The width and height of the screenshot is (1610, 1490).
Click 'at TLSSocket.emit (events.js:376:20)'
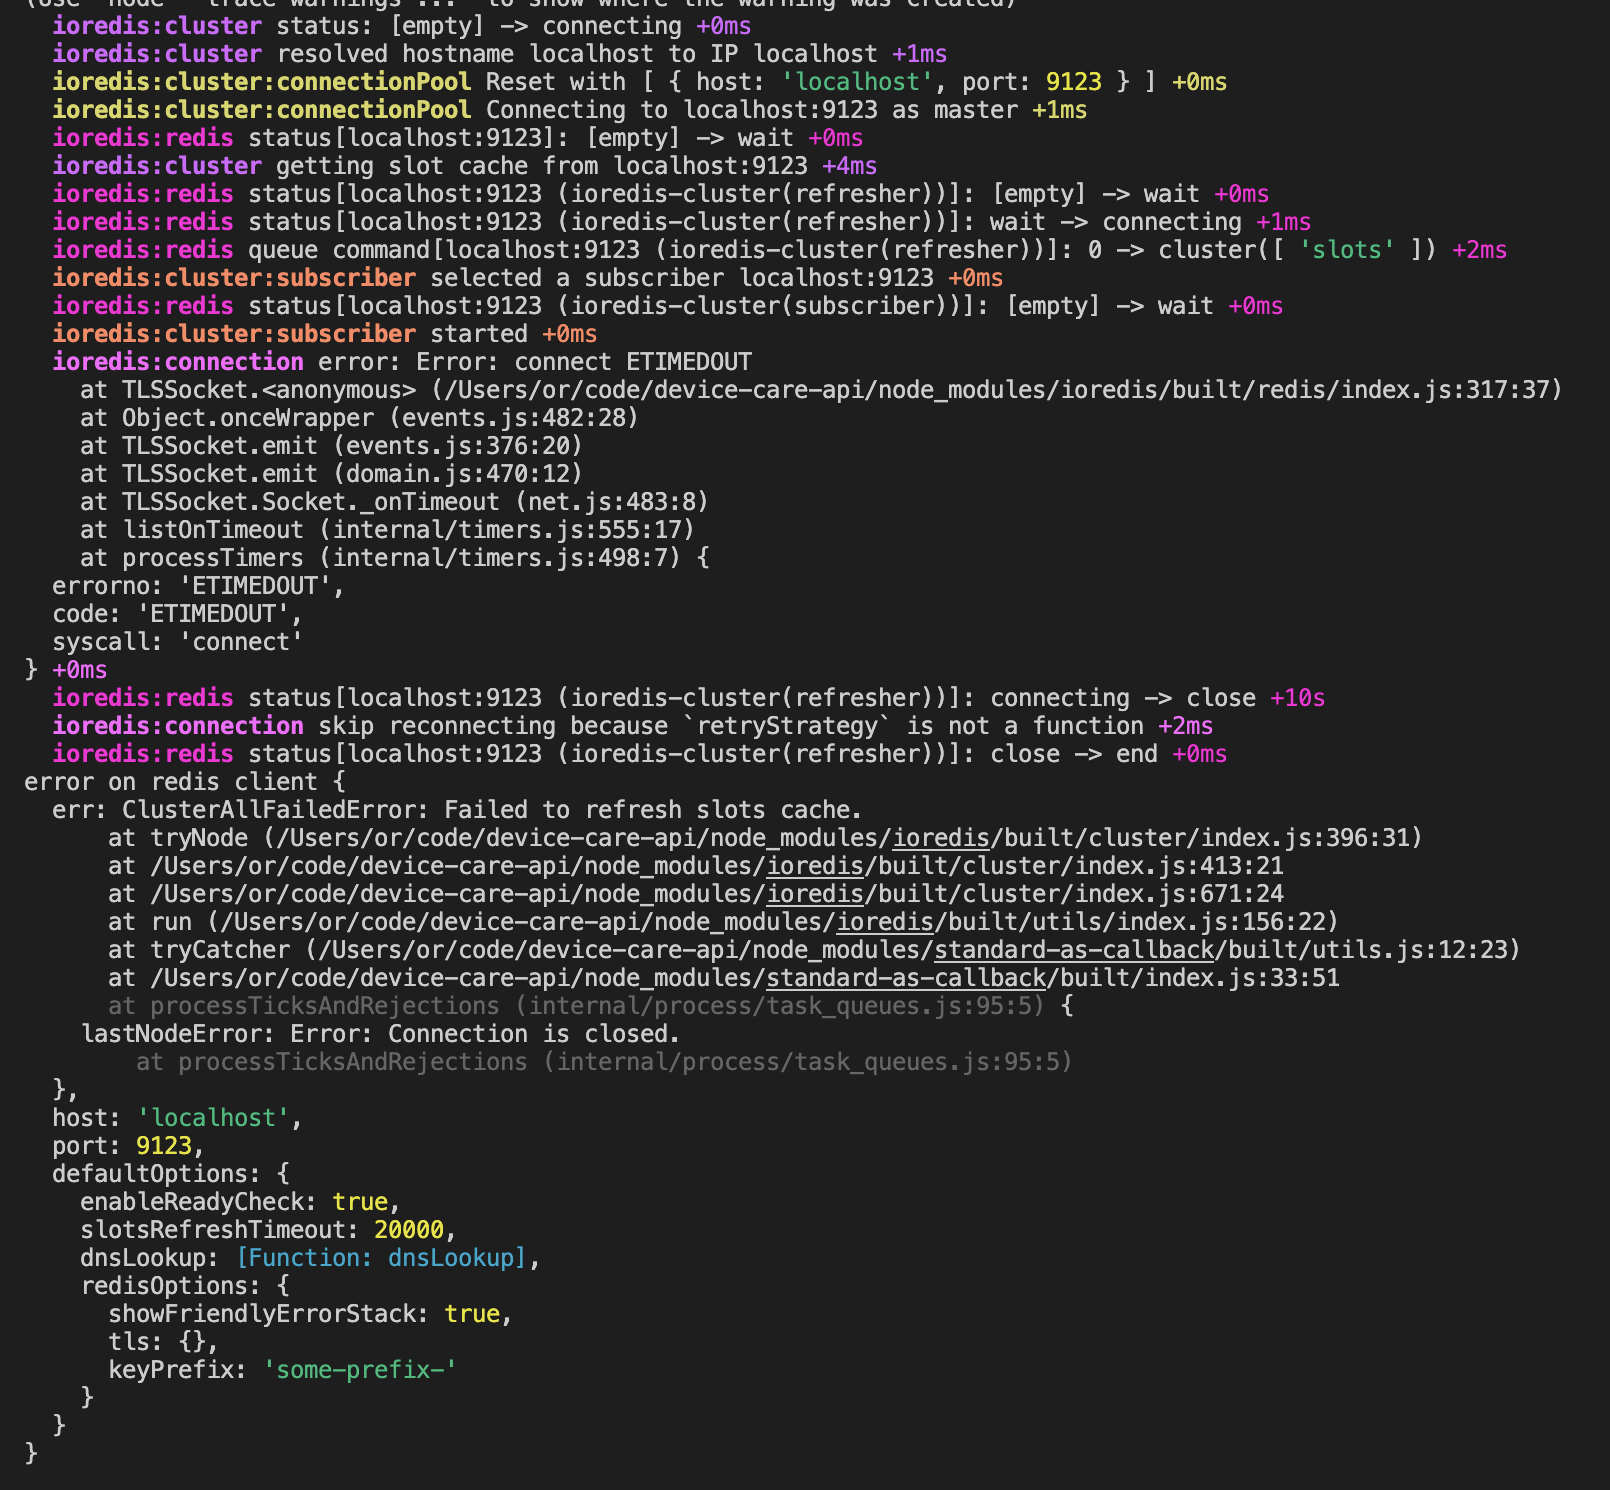(x=331, y=446)
